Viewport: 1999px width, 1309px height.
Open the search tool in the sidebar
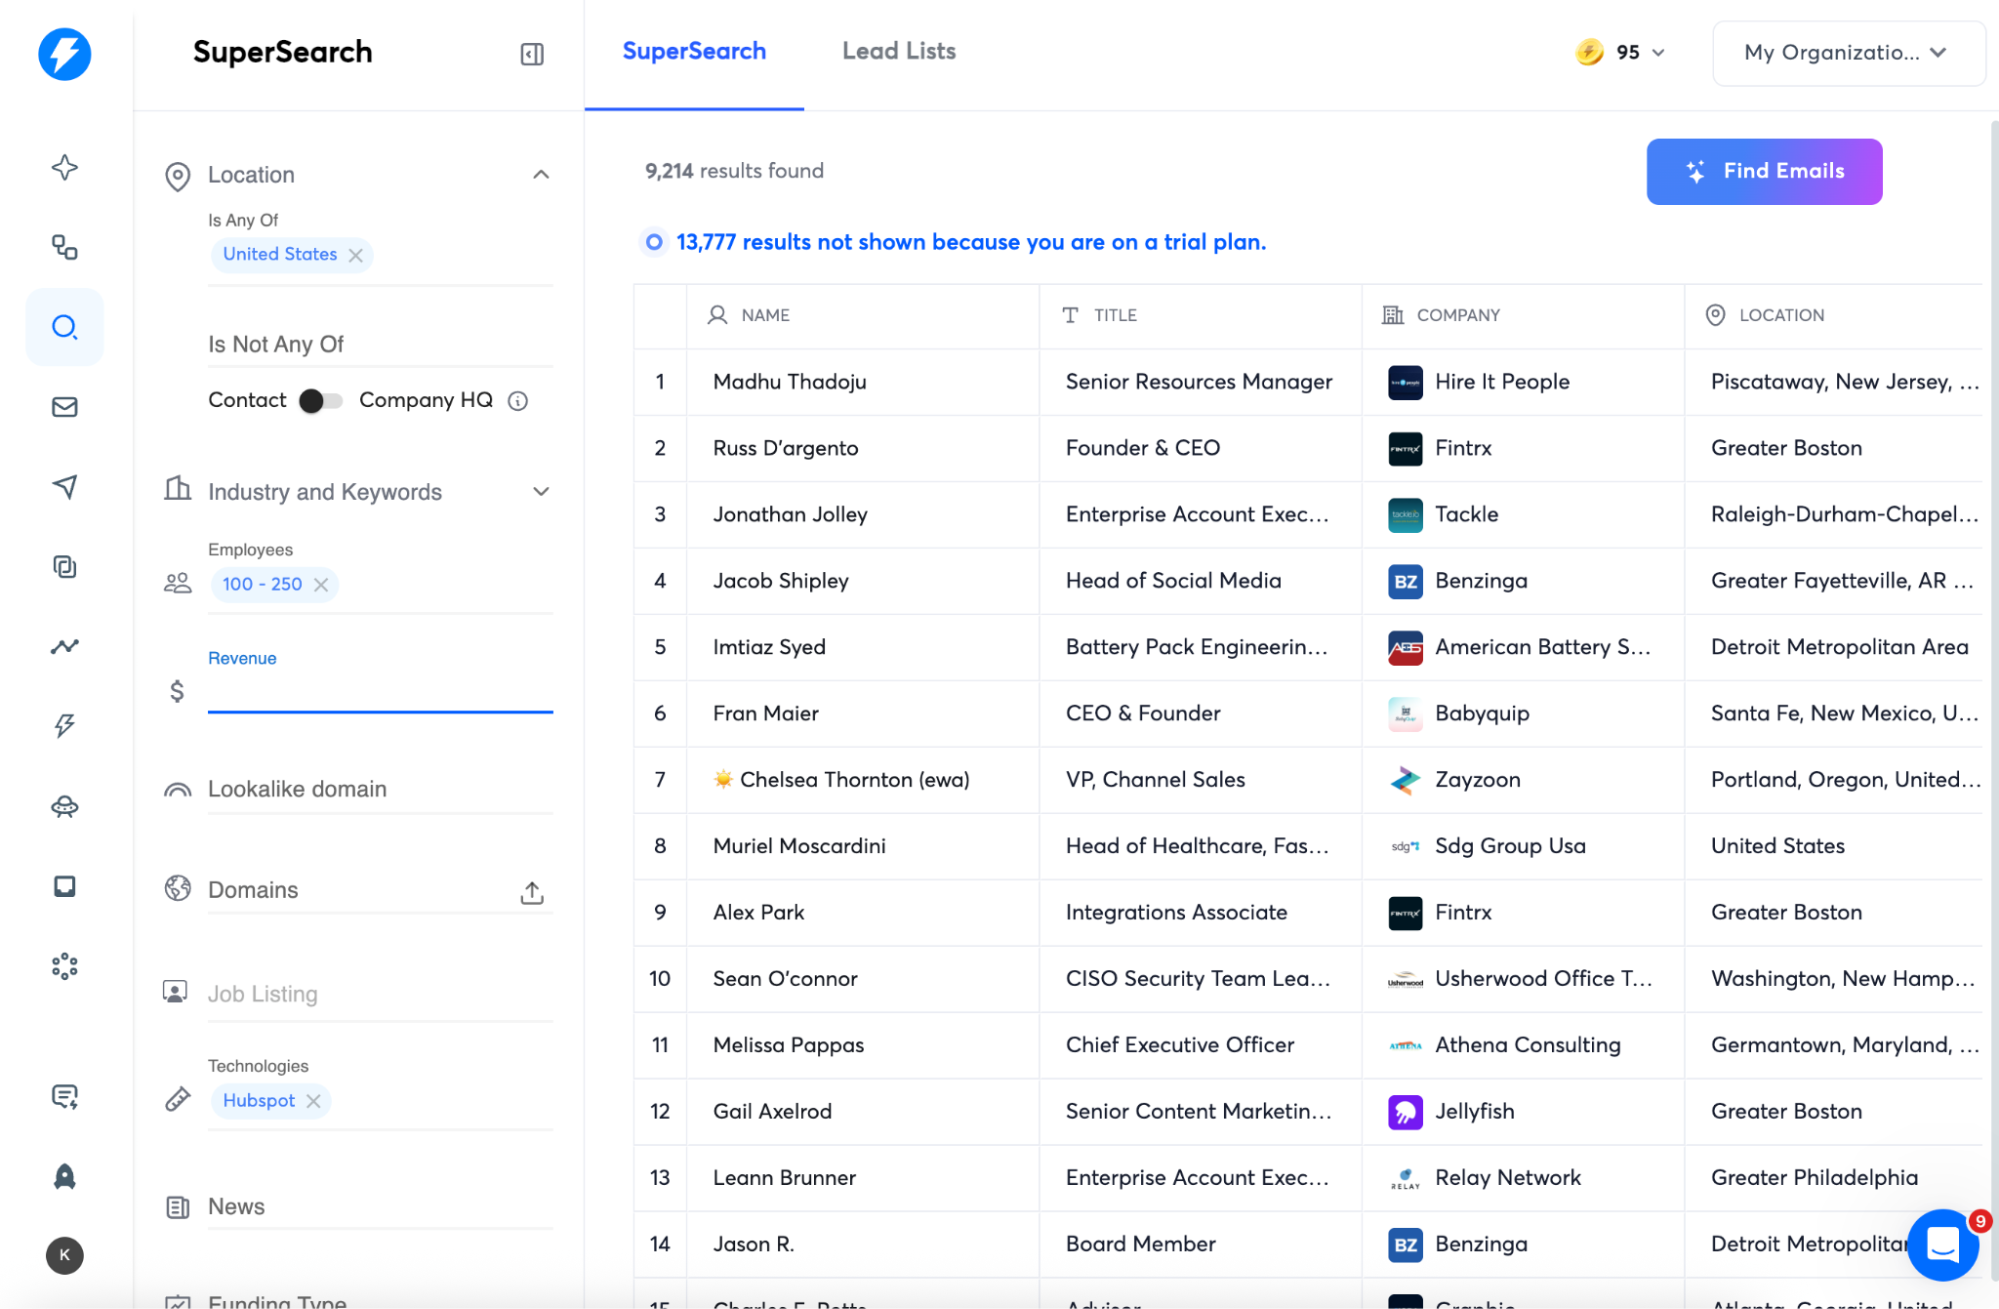pos(64,327)
